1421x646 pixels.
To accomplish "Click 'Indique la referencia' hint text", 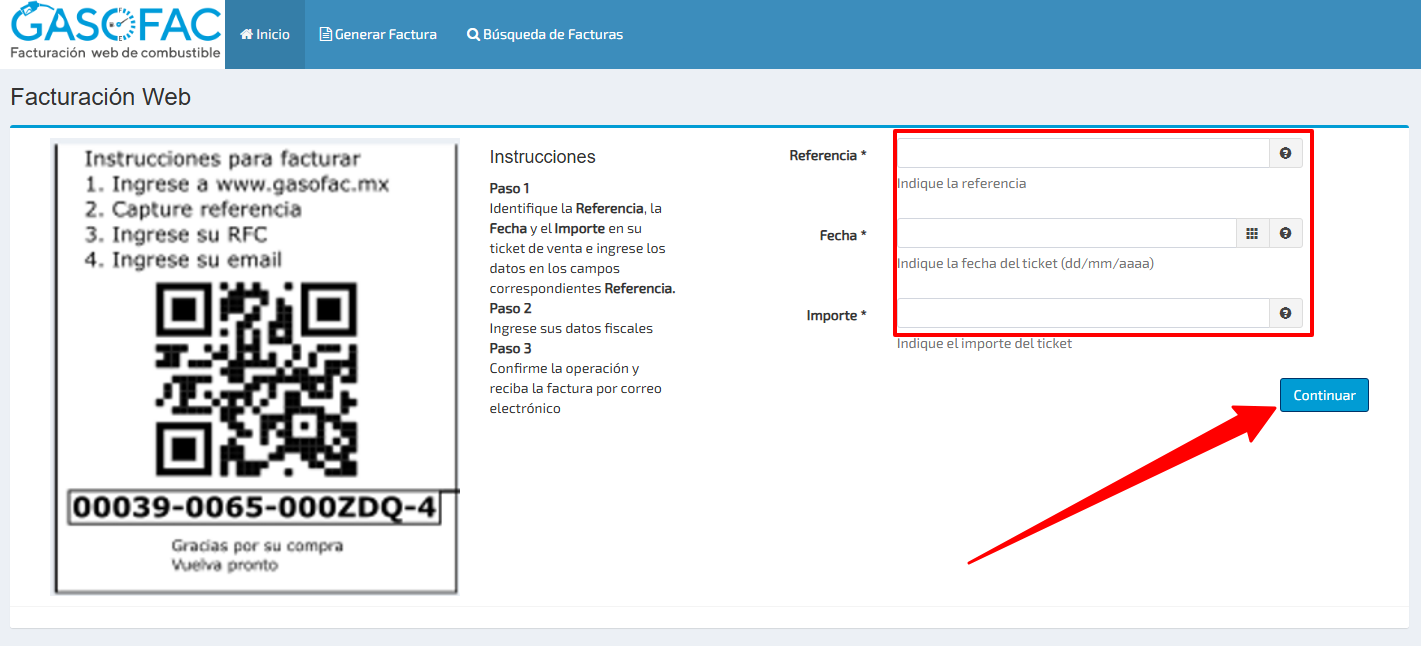I will coord(961,183).
